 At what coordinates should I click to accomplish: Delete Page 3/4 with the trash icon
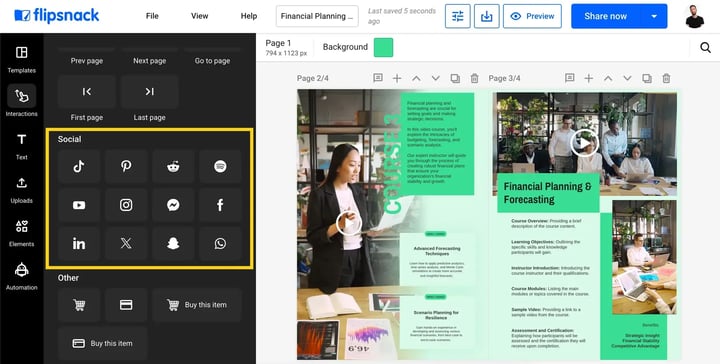[x=666, y=78]
